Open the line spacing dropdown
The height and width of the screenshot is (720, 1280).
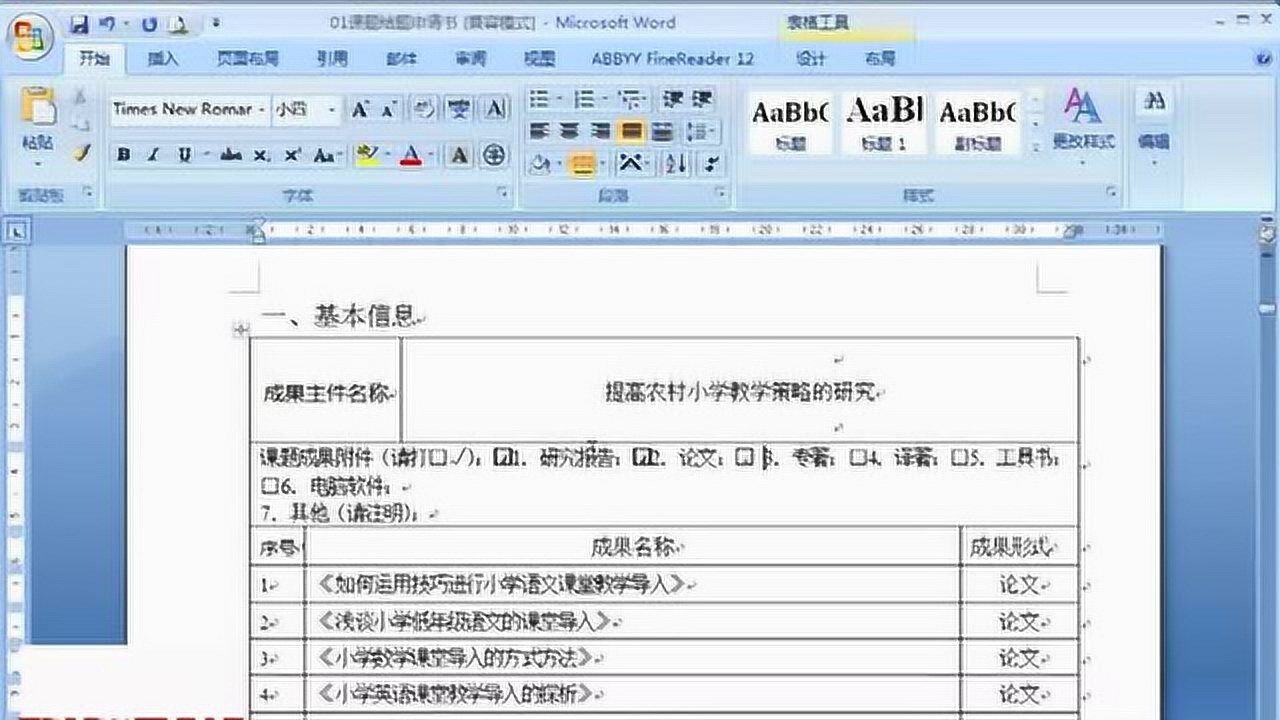coord(697,132)
